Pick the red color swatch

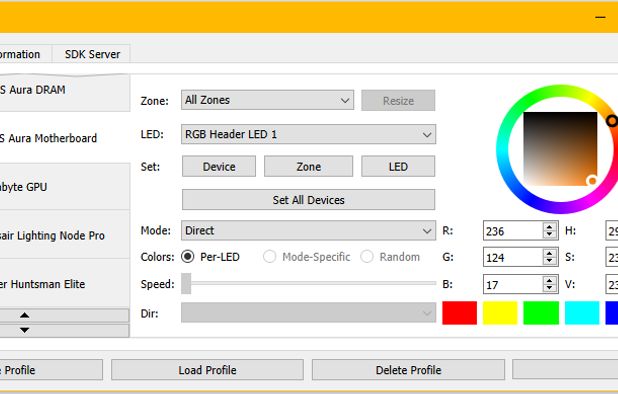click(460, 313)
